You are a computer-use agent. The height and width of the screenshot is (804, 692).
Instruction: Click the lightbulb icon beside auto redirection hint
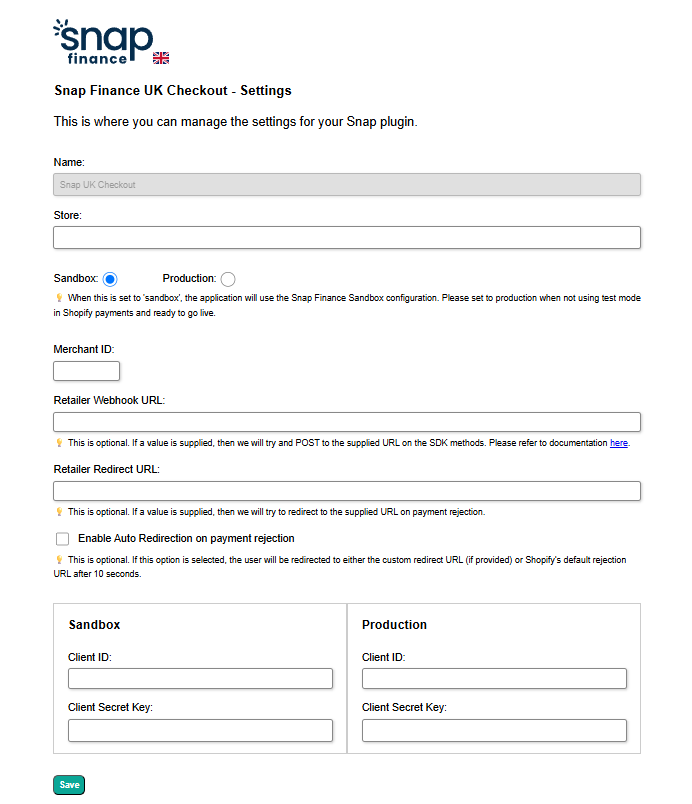59,559
